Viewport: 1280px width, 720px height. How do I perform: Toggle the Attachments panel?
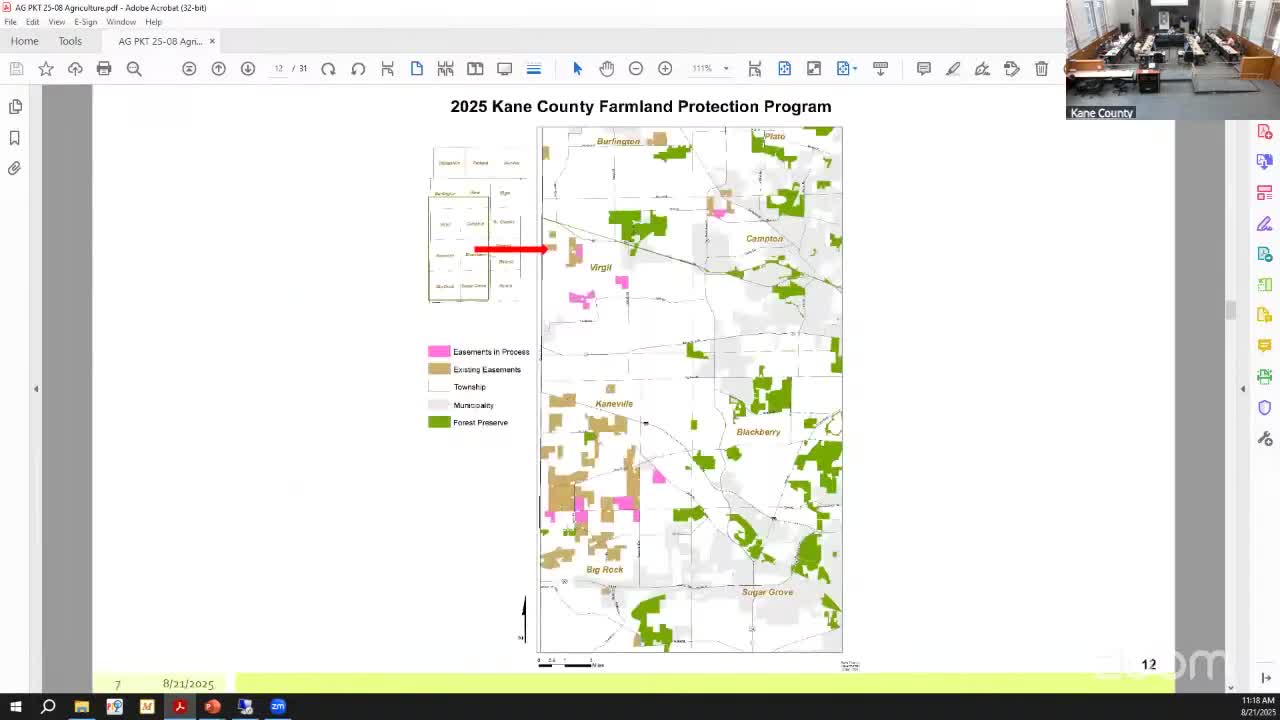click(14, 168)
